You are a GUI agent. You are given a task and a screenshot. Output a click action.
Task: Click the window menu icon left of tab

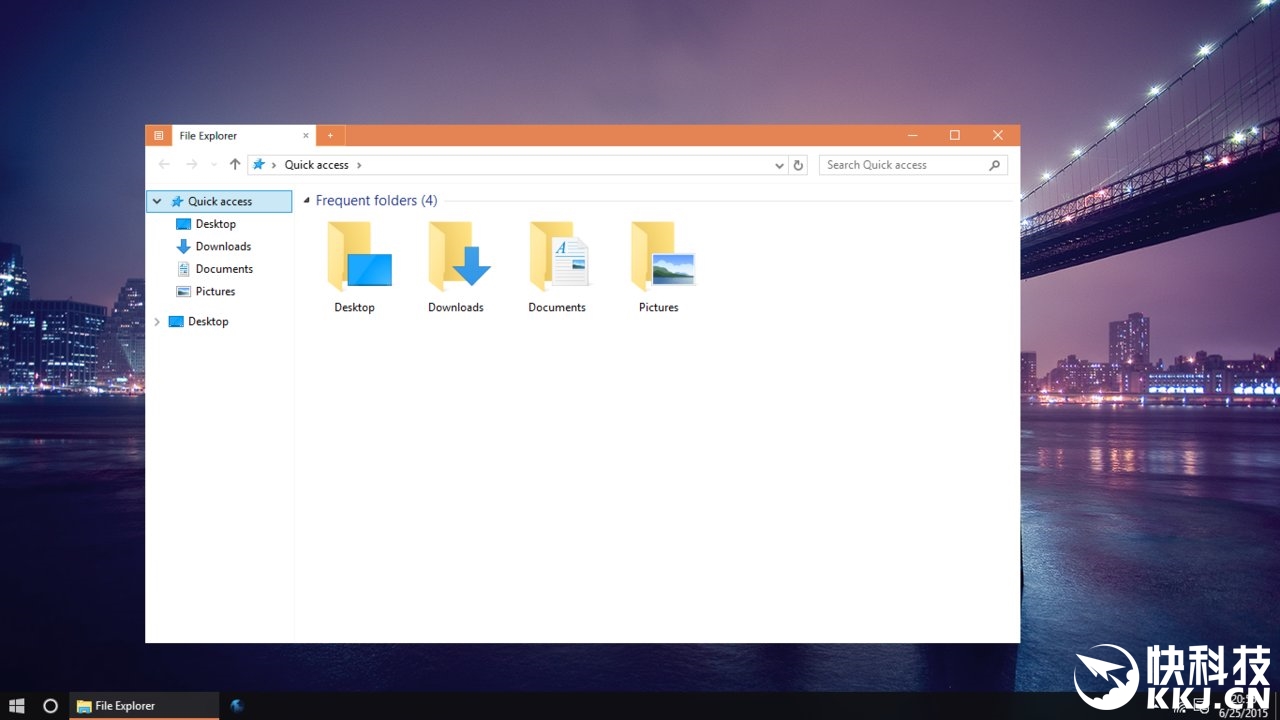[158, 136]
